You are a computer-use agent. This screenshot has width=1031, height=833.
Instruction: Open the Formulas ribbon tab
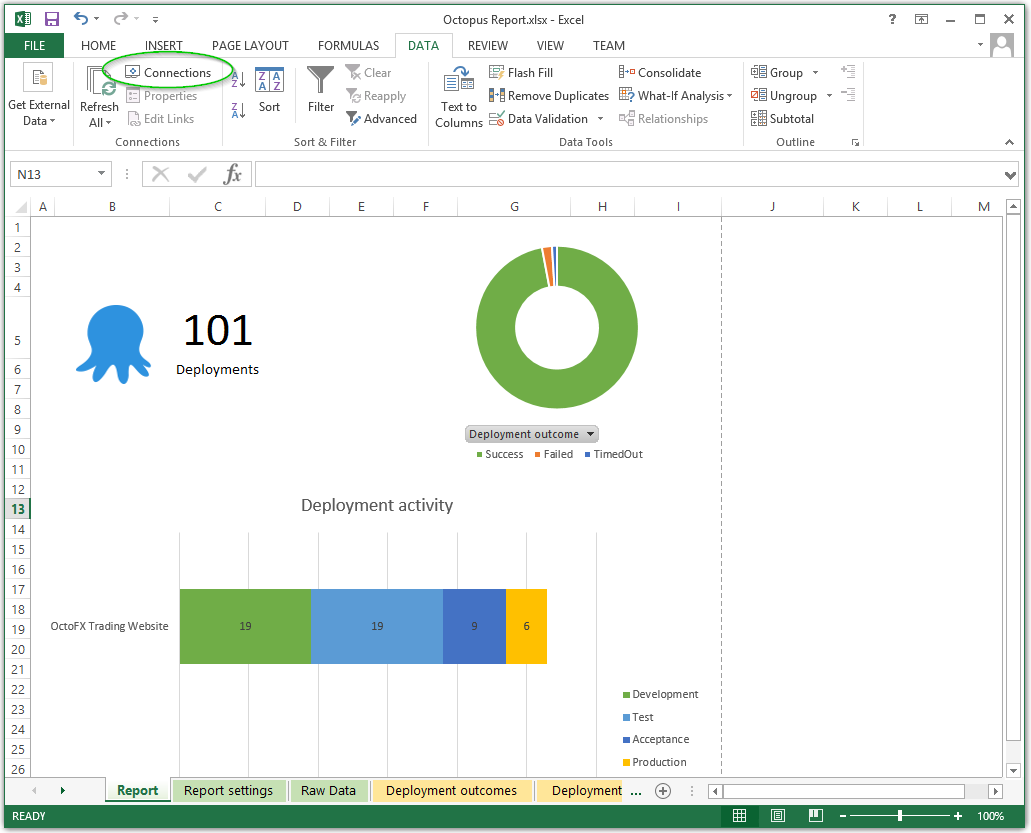tap(348, 46)
